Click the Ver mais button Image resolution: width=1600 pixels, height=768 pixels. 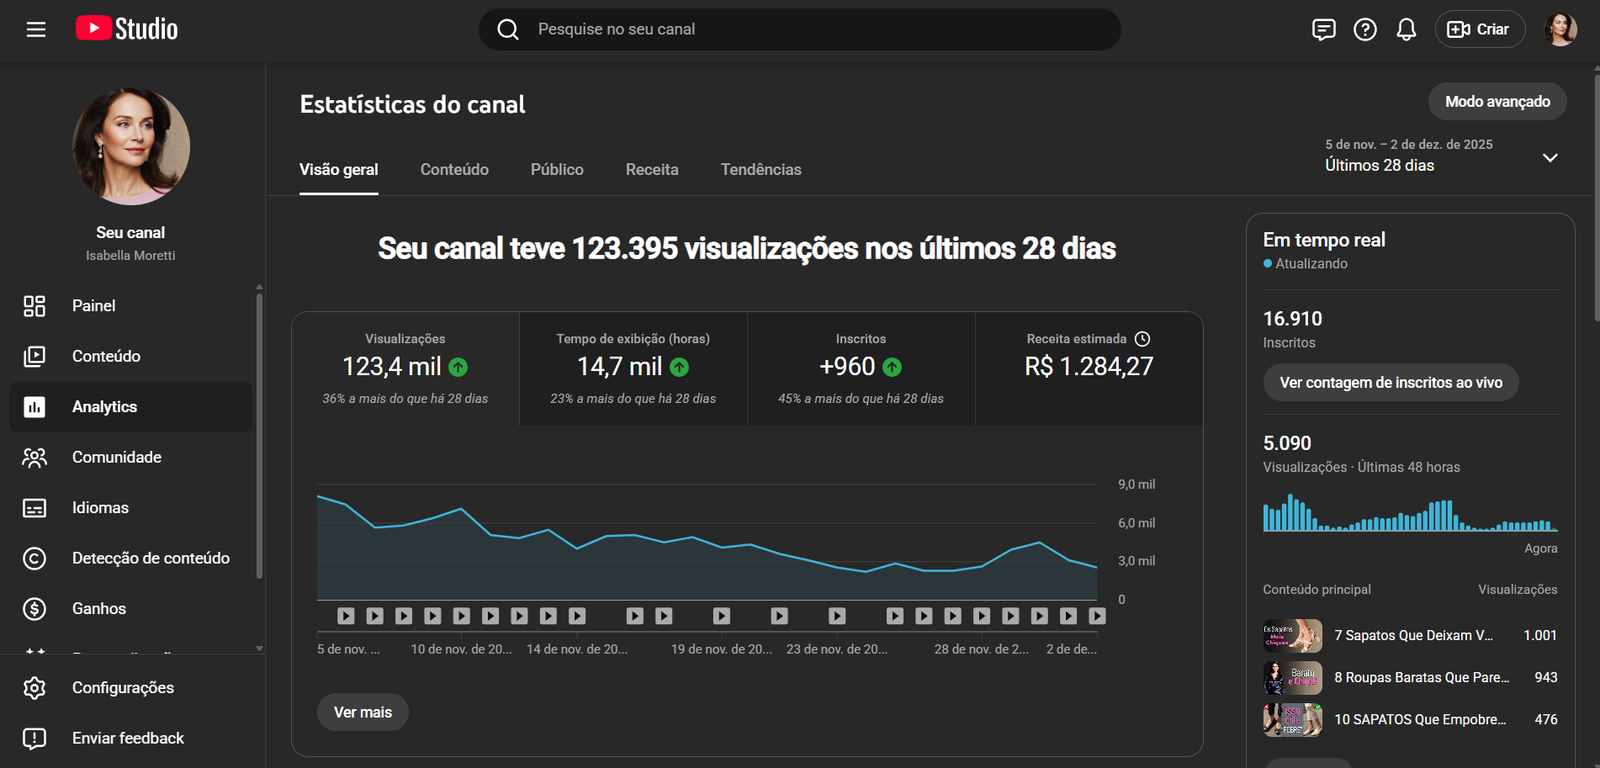pos(363,712)
